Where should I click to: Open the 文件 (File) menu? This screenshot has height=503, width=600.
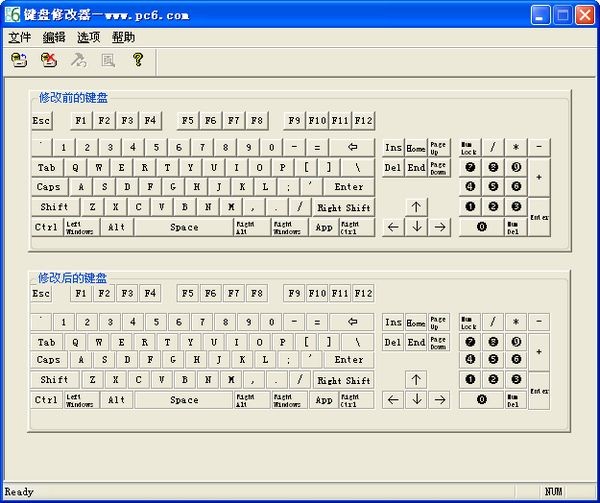(x=20, y=37)
